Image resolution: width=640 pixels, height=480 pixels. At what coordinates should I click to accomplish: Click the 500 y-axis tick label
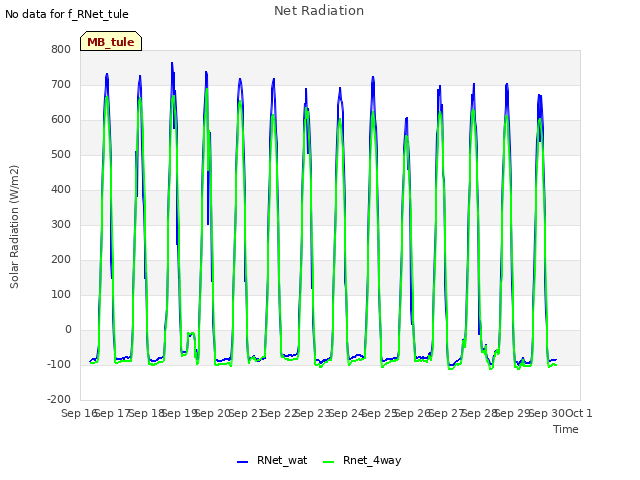[x=61, y=155]
